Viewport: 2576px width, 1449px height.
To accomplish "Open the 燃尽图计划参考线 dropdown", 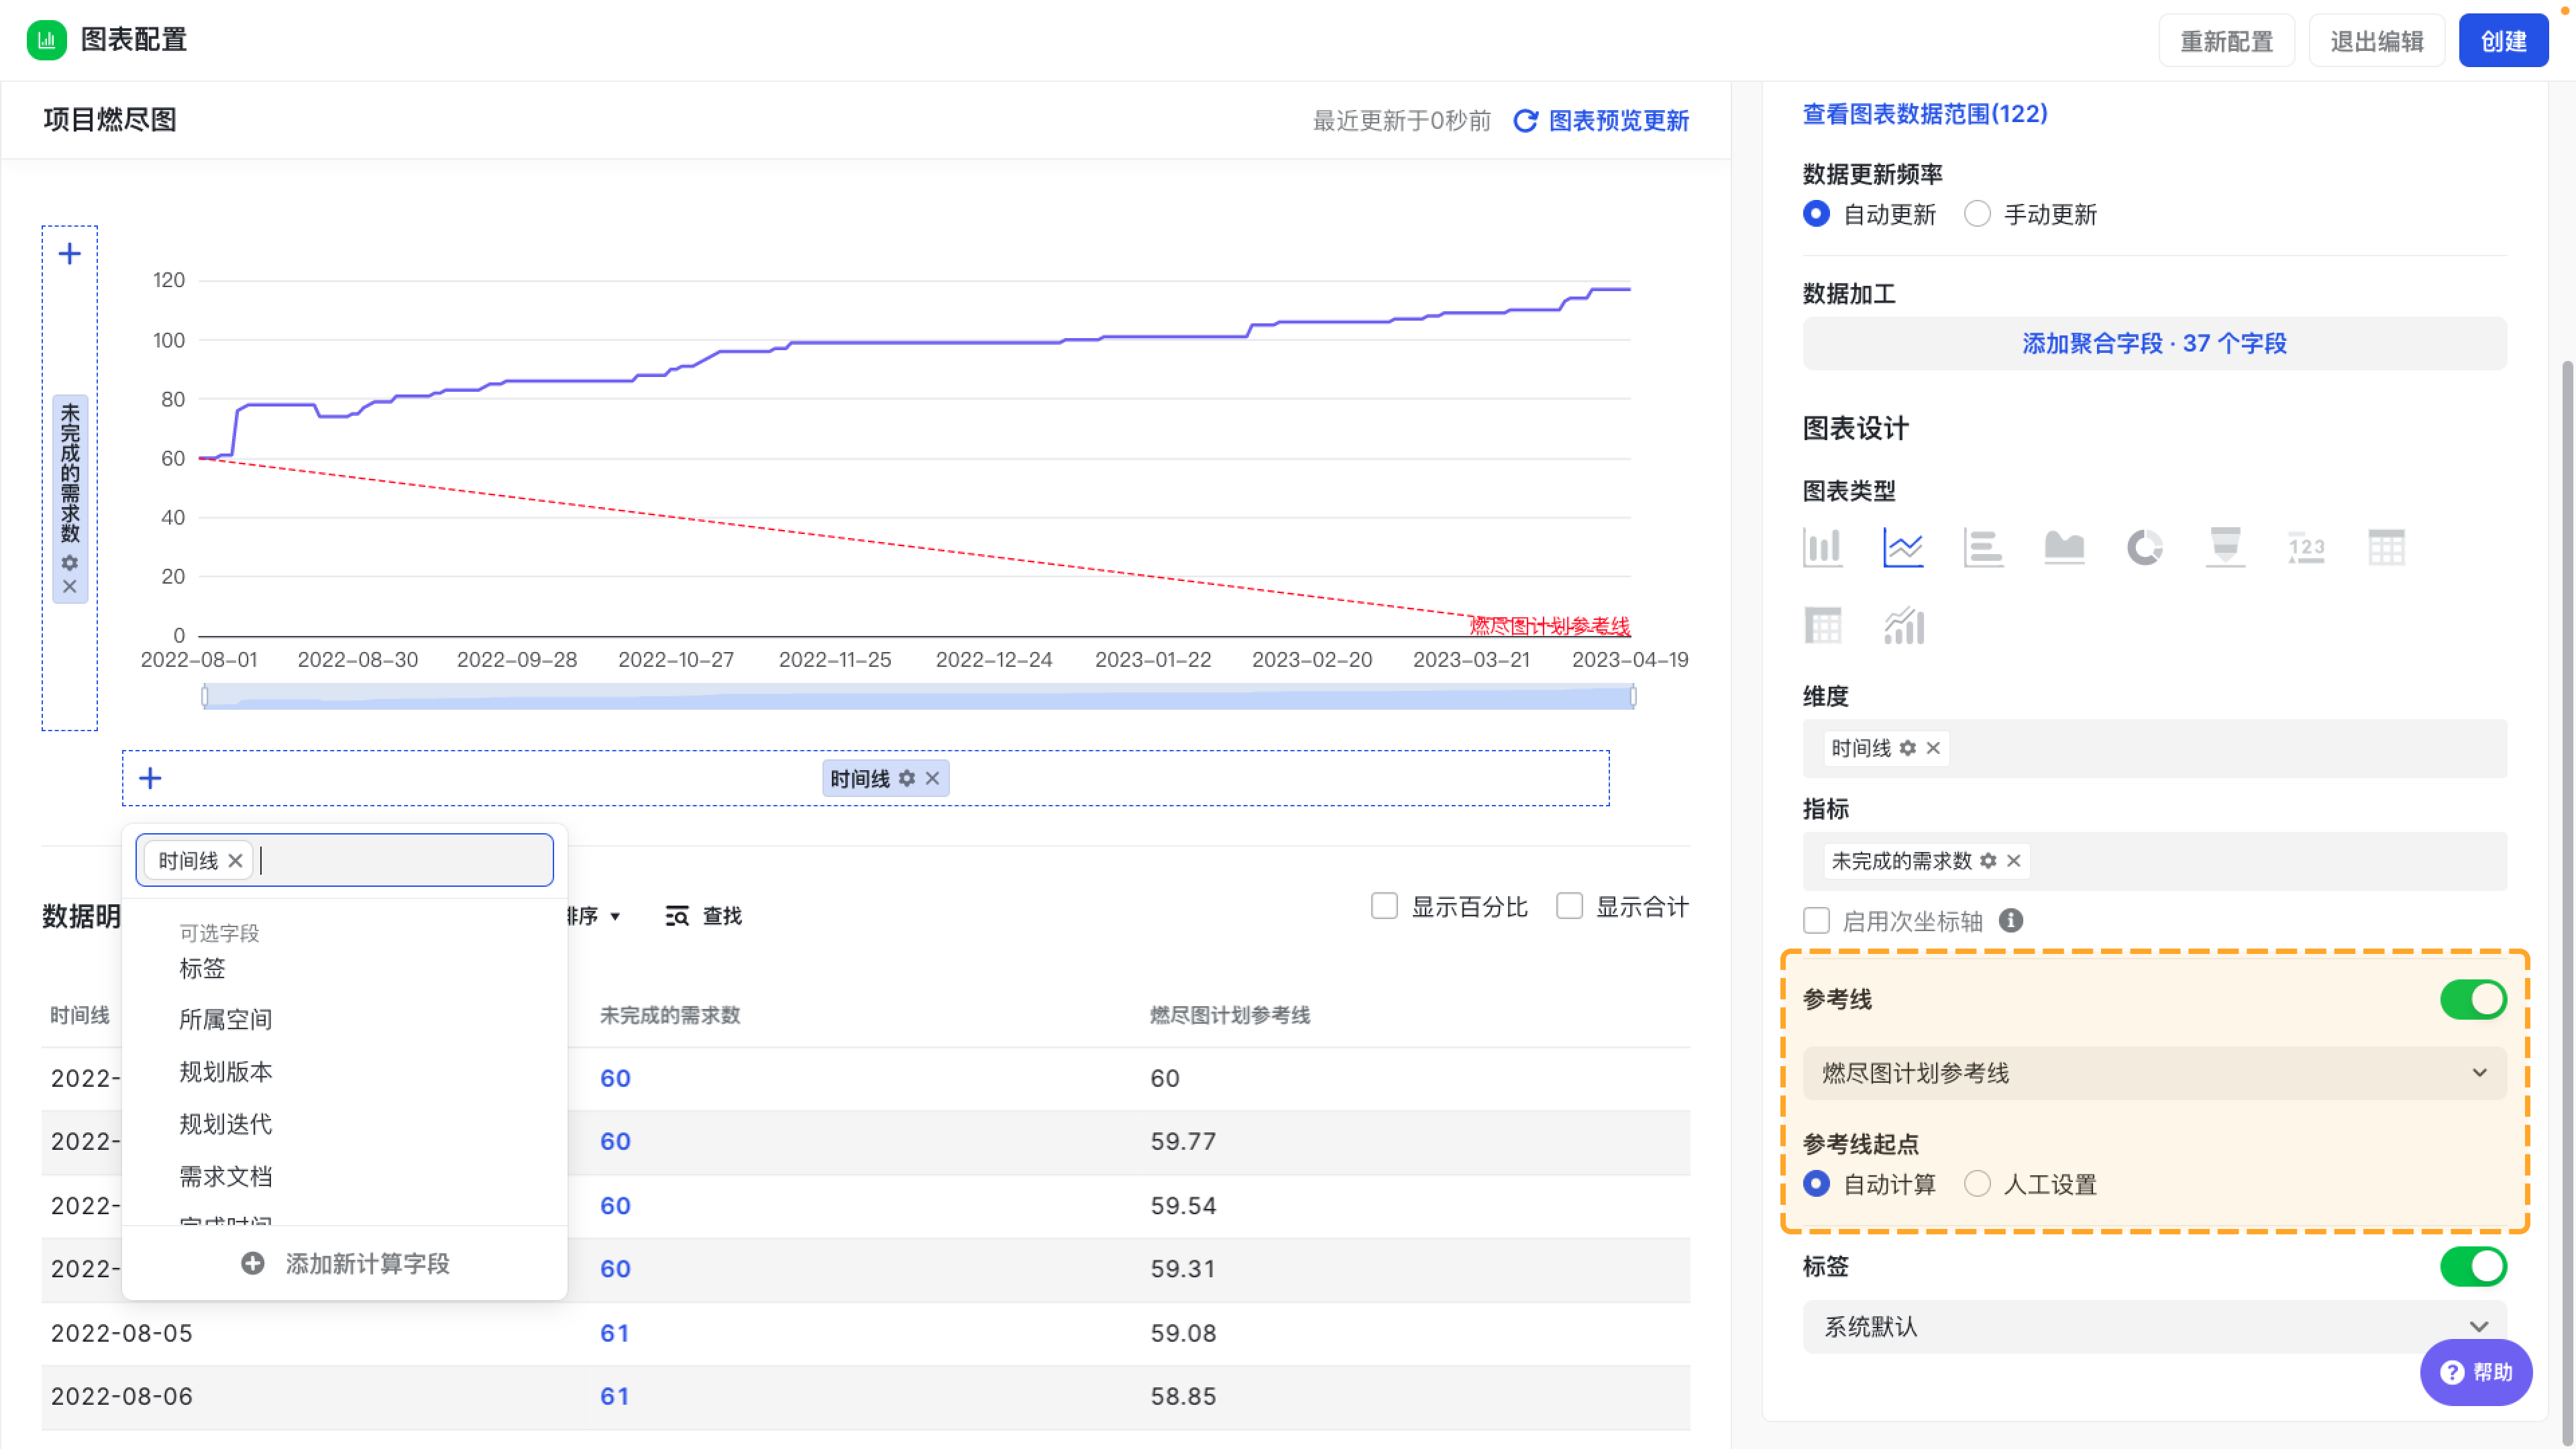I will (x=2154, y=1073).
